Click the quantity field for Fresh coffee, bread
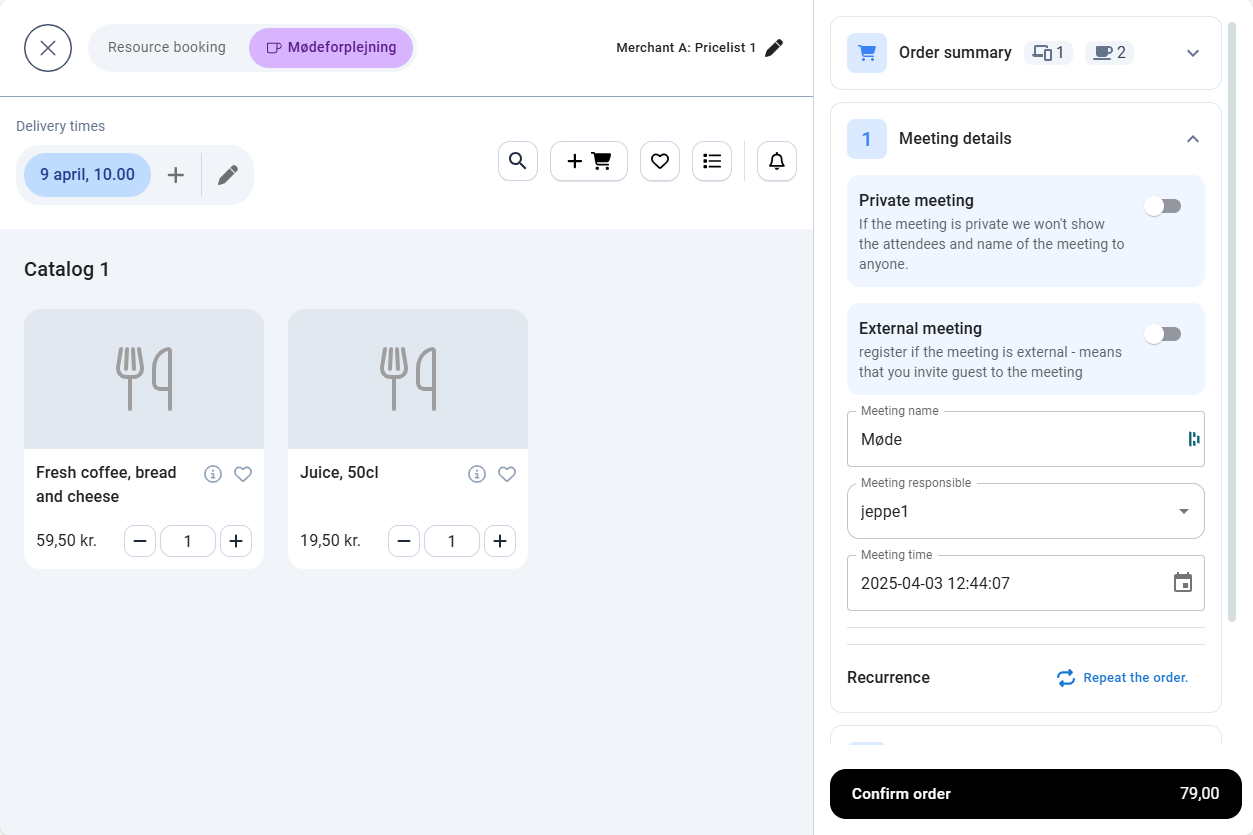The image size is (1253, 835). coord(188,541)
